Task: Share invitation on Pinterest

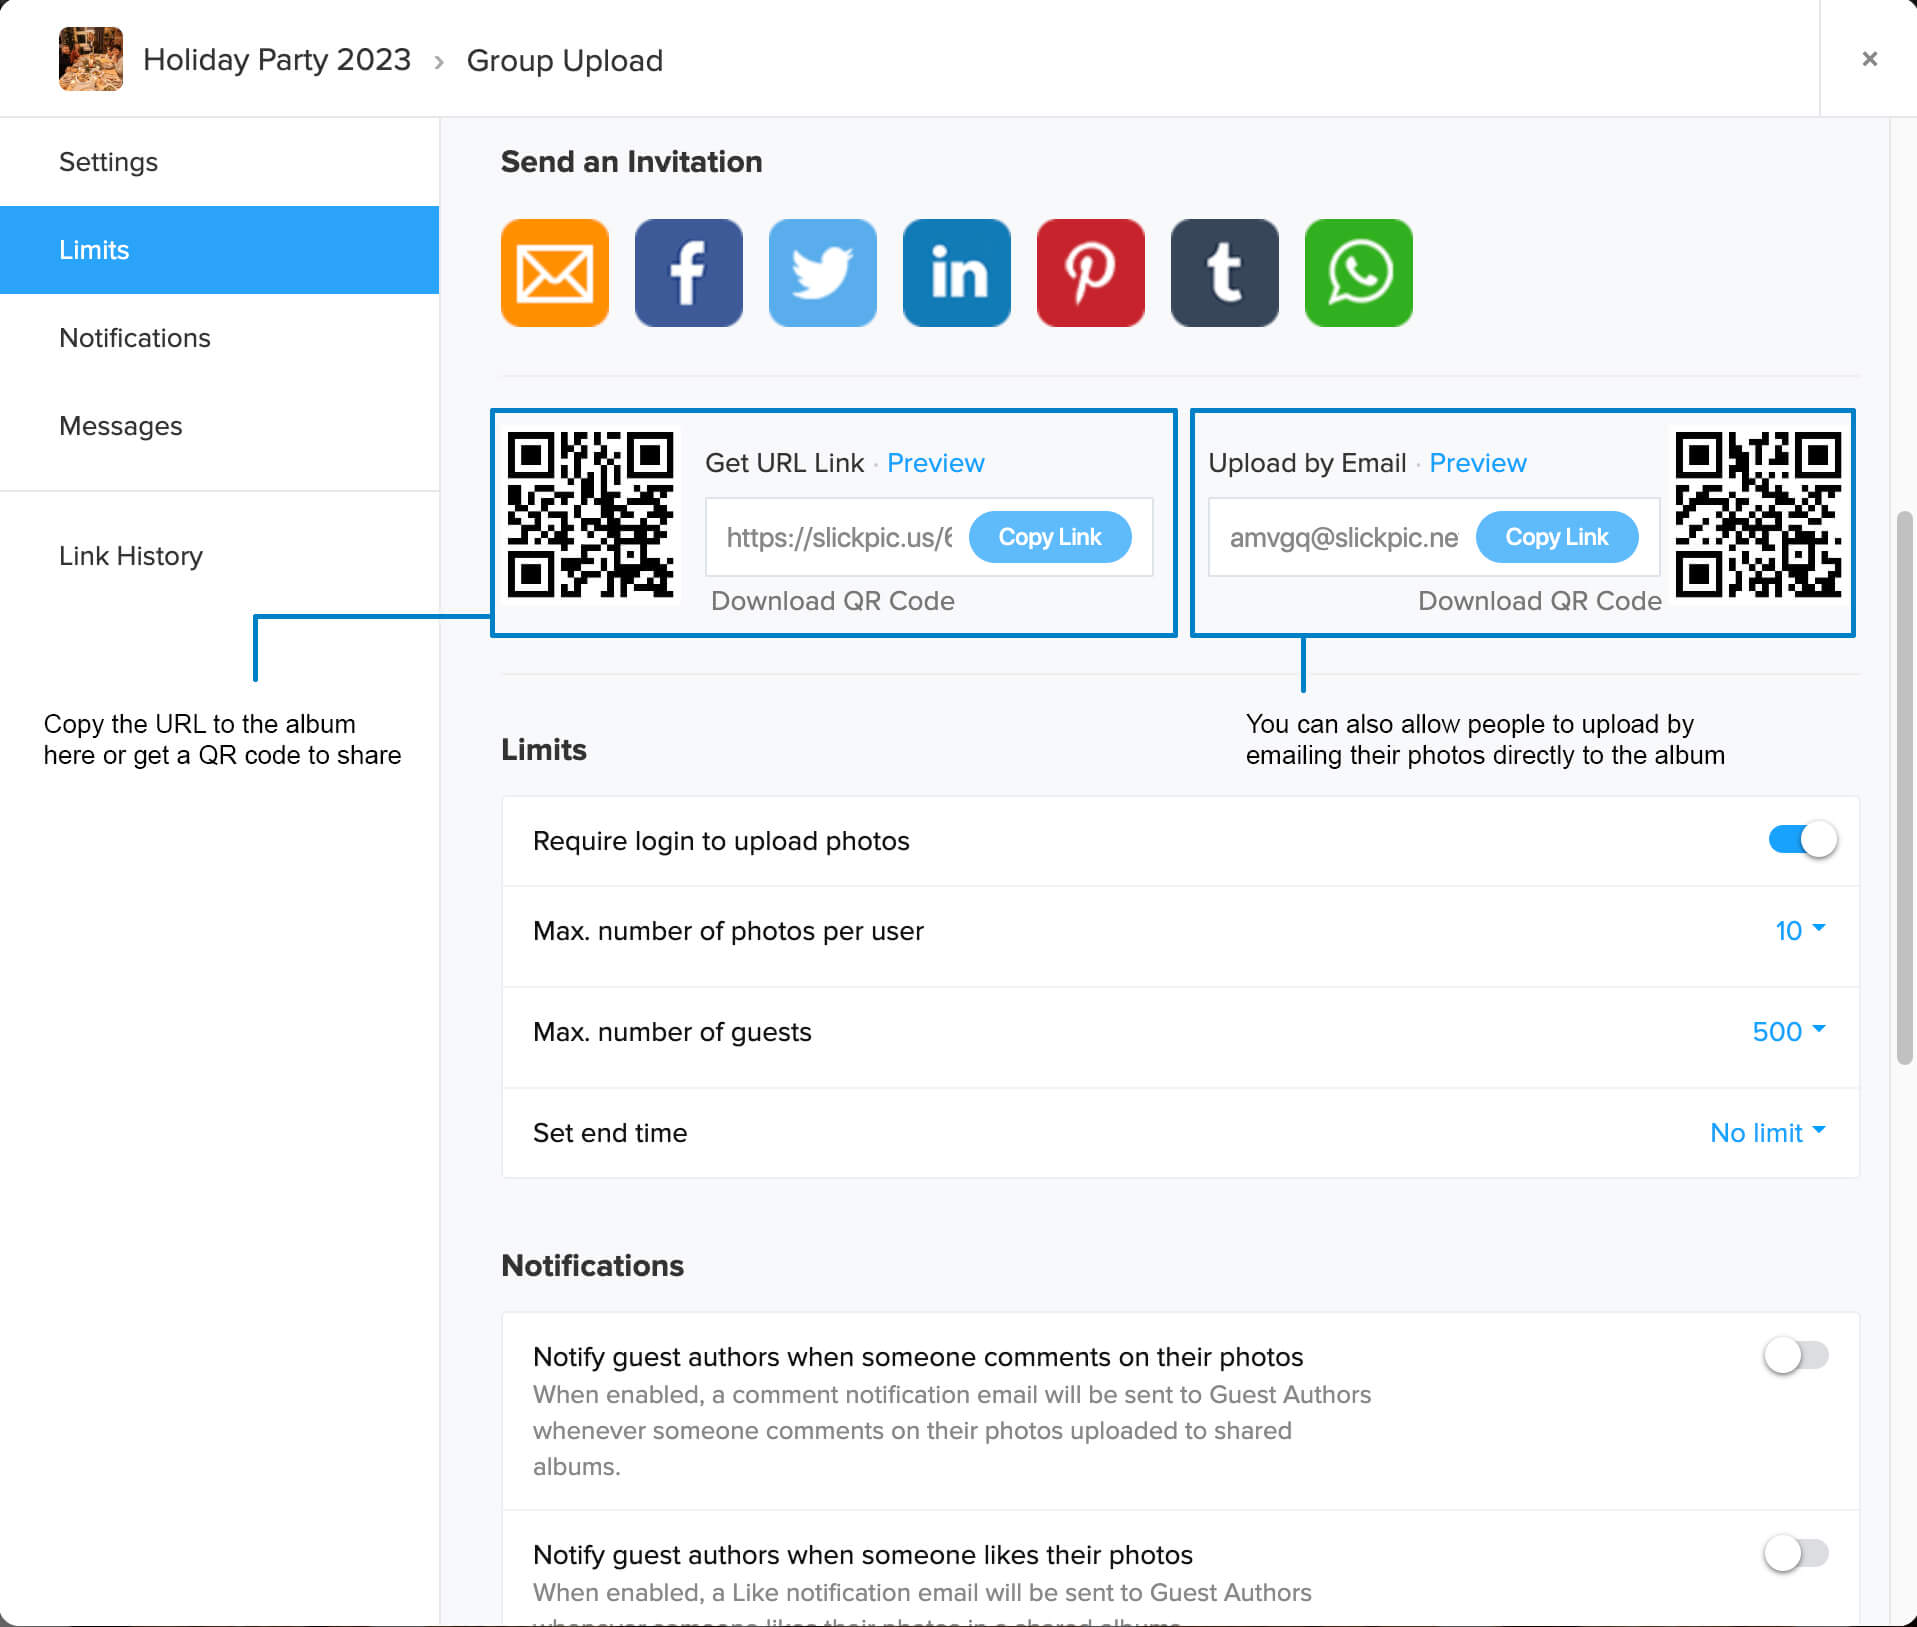Action: point(1090,273)
